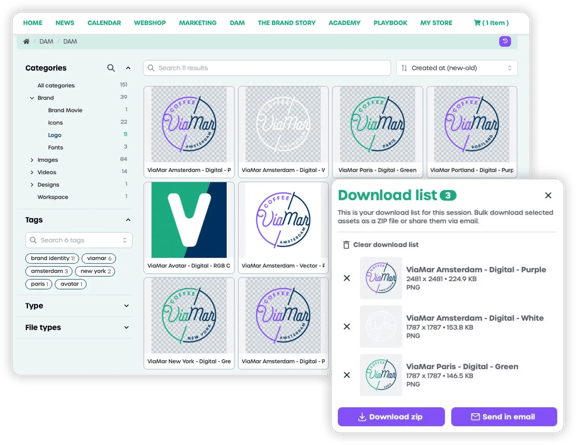The image size is (576, 445).
Task: Collapse the Categories section chevron
Action: [128, 68]
